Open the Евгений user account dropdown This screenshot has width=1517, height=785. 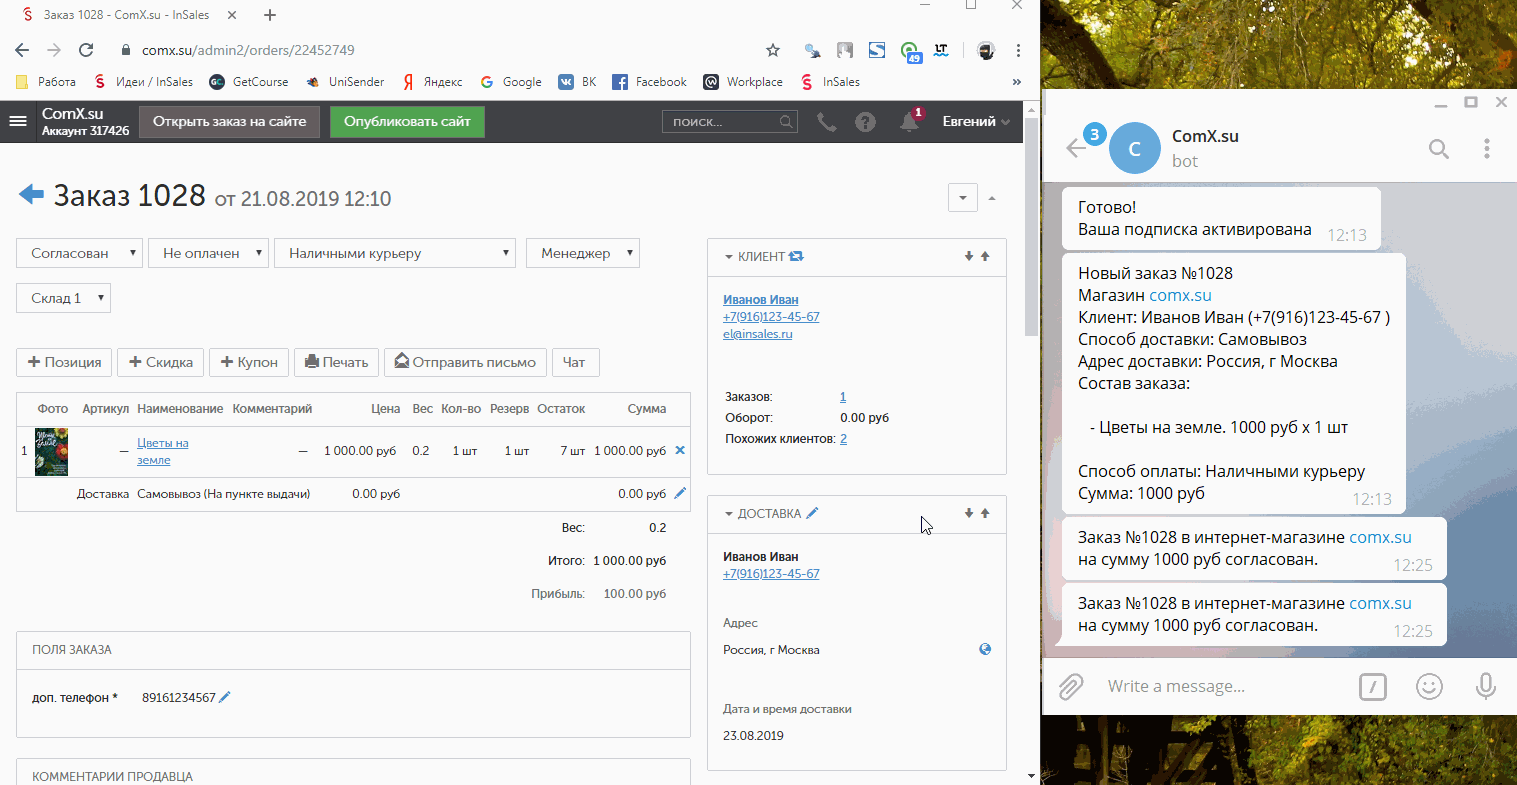coord(976,121)
